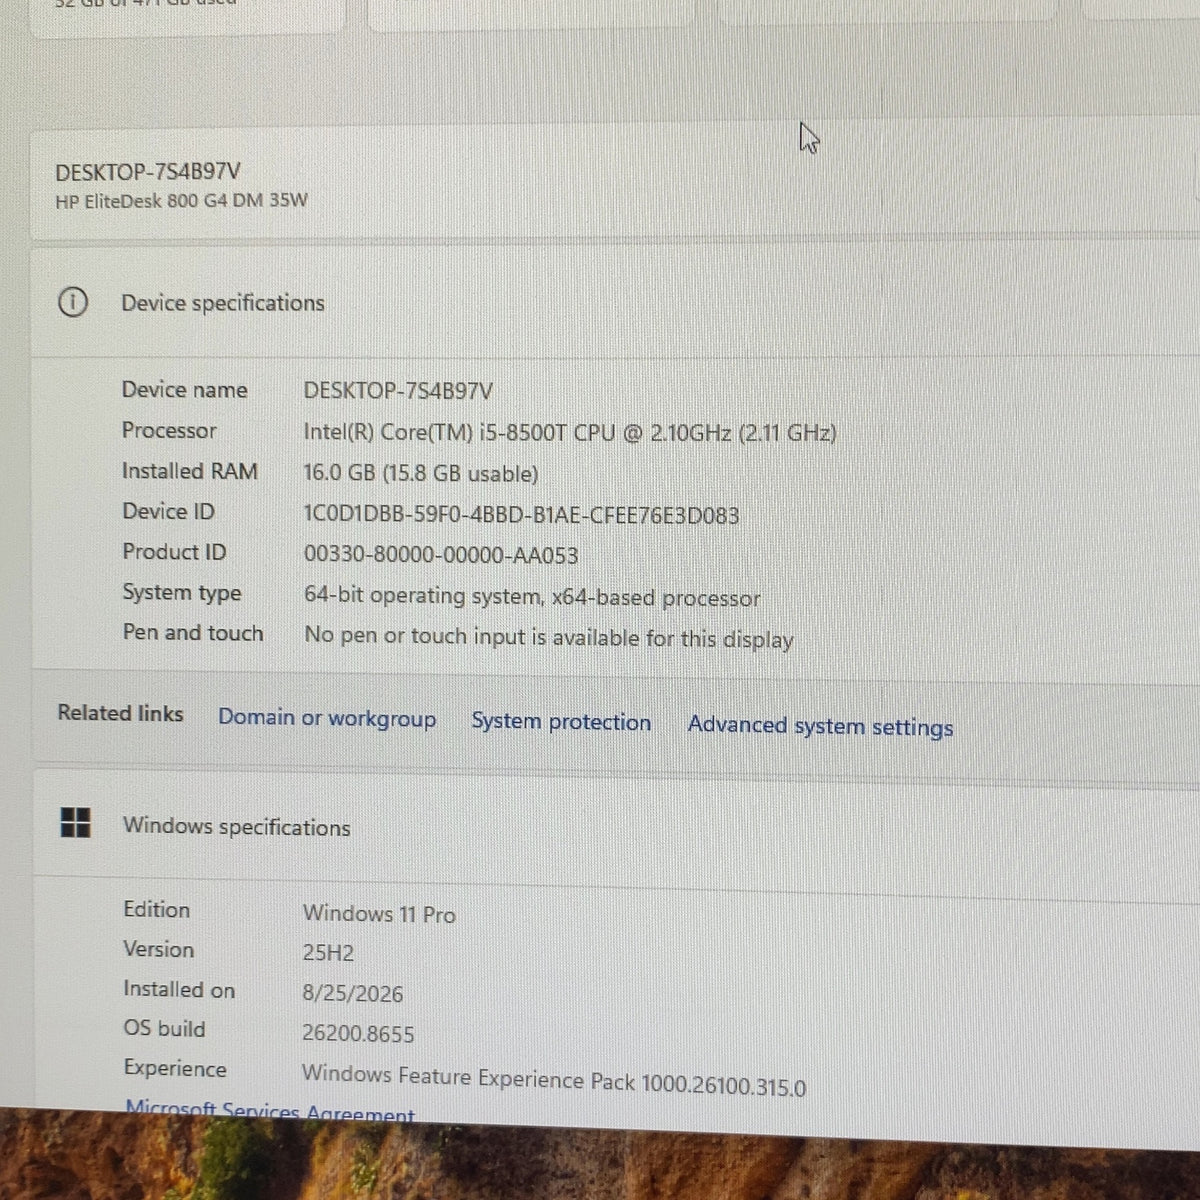Click the Related links label

coord(120,713)
